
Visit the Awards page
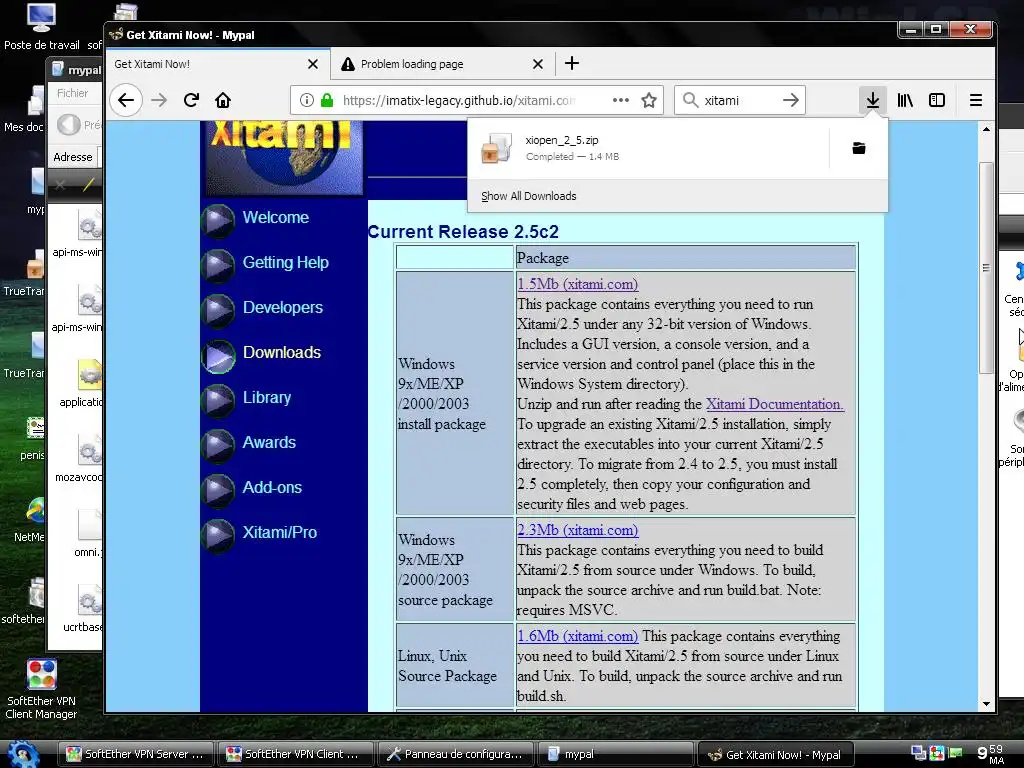pos(269,443)
